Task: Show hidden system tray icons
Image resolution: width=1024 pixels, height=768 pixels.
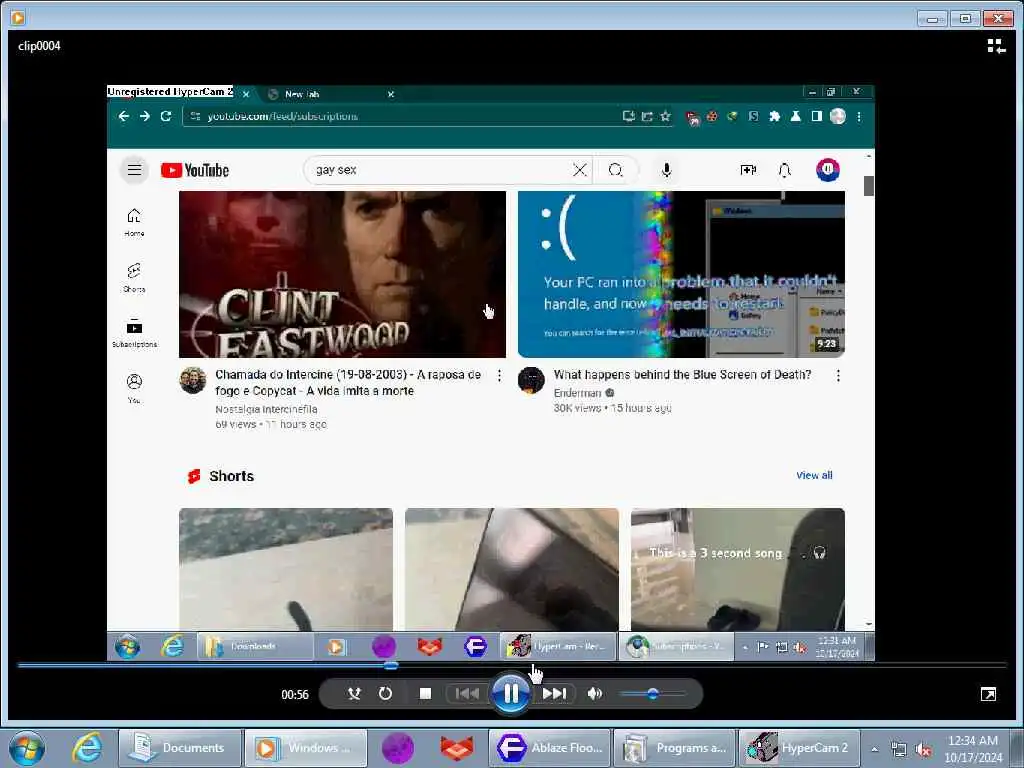Action: (874, 749)
